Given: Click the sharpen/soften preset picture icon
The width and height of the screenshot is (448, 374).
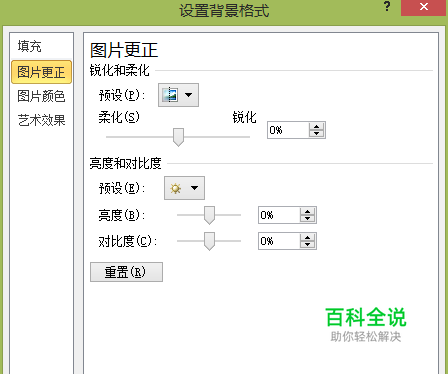Looking at the screenshot, I should [x=170, y=95].
